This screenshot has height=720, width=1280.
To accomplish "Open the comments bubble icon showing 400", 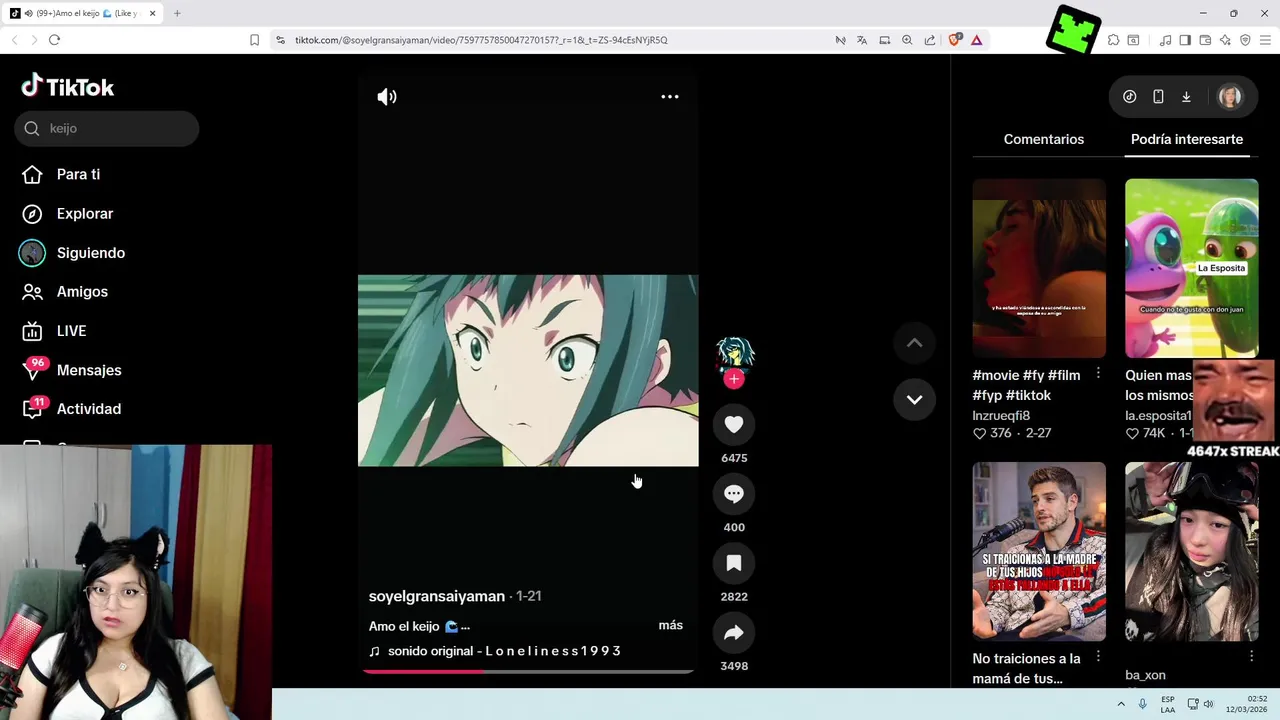I will click(x=734, y=493).
